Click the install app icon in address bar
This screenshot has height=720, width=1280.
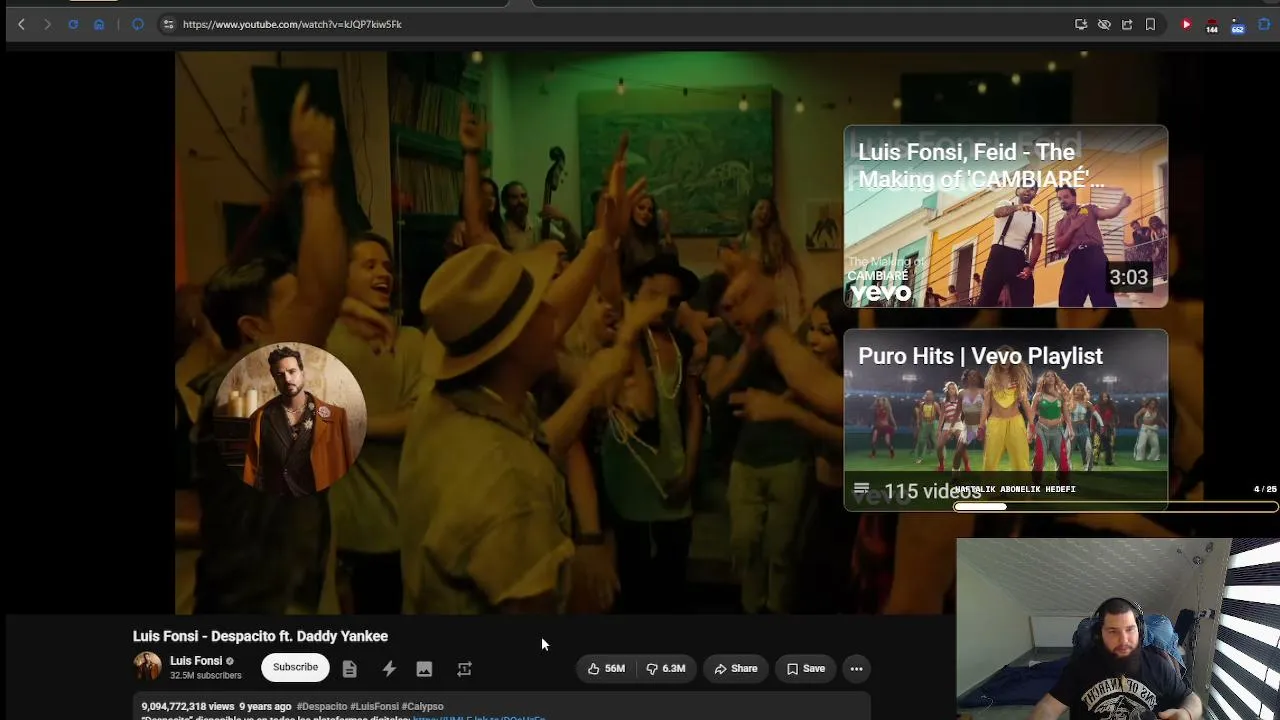click(x=1081, y=24)
